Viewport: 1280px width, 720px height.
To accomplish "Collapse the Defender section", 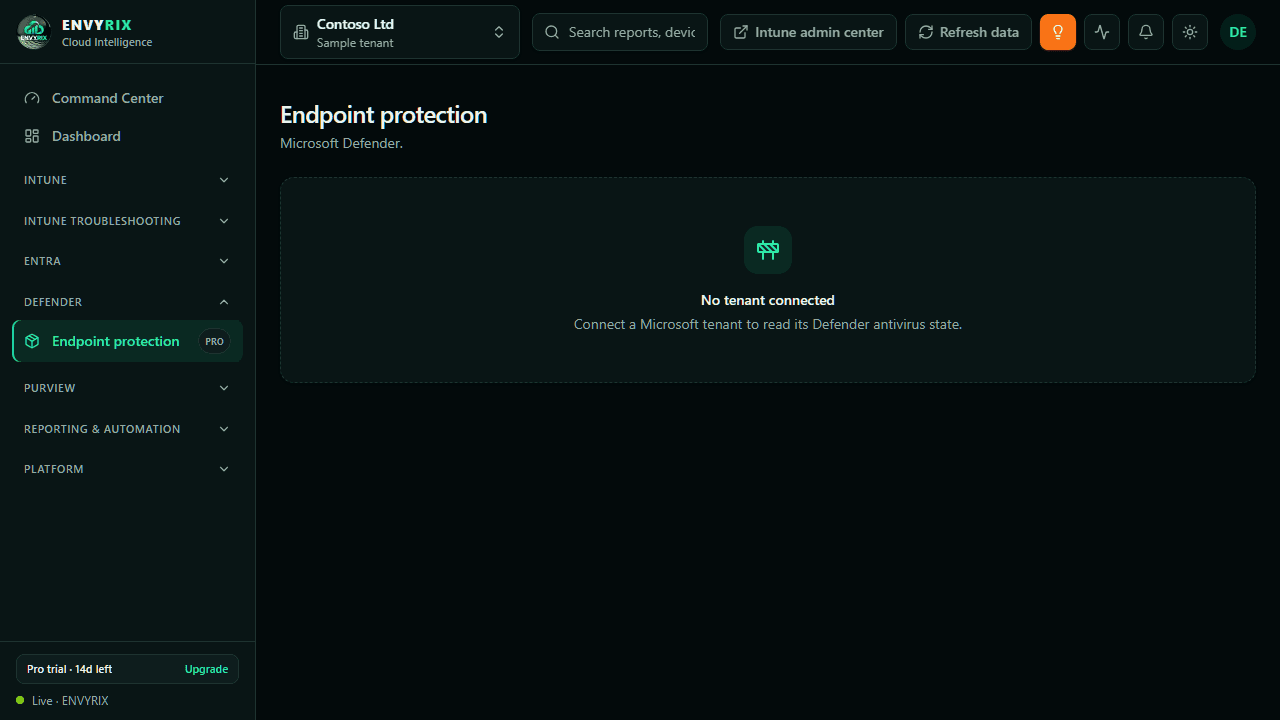I will pyautogui.click(x=128, y=302).
